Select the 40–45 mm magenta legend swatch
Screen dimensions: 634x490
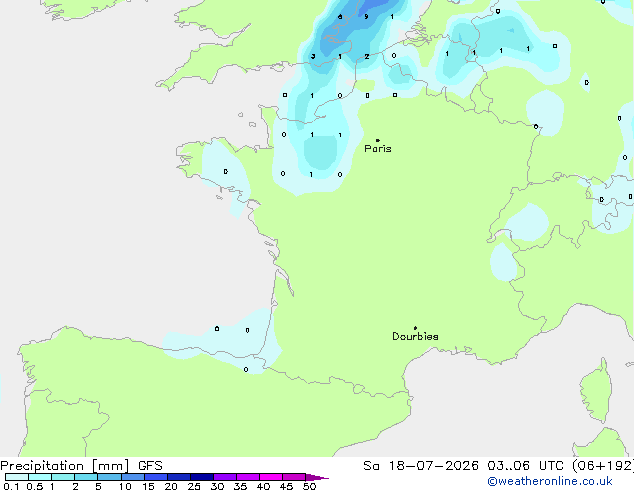point(271,477)
